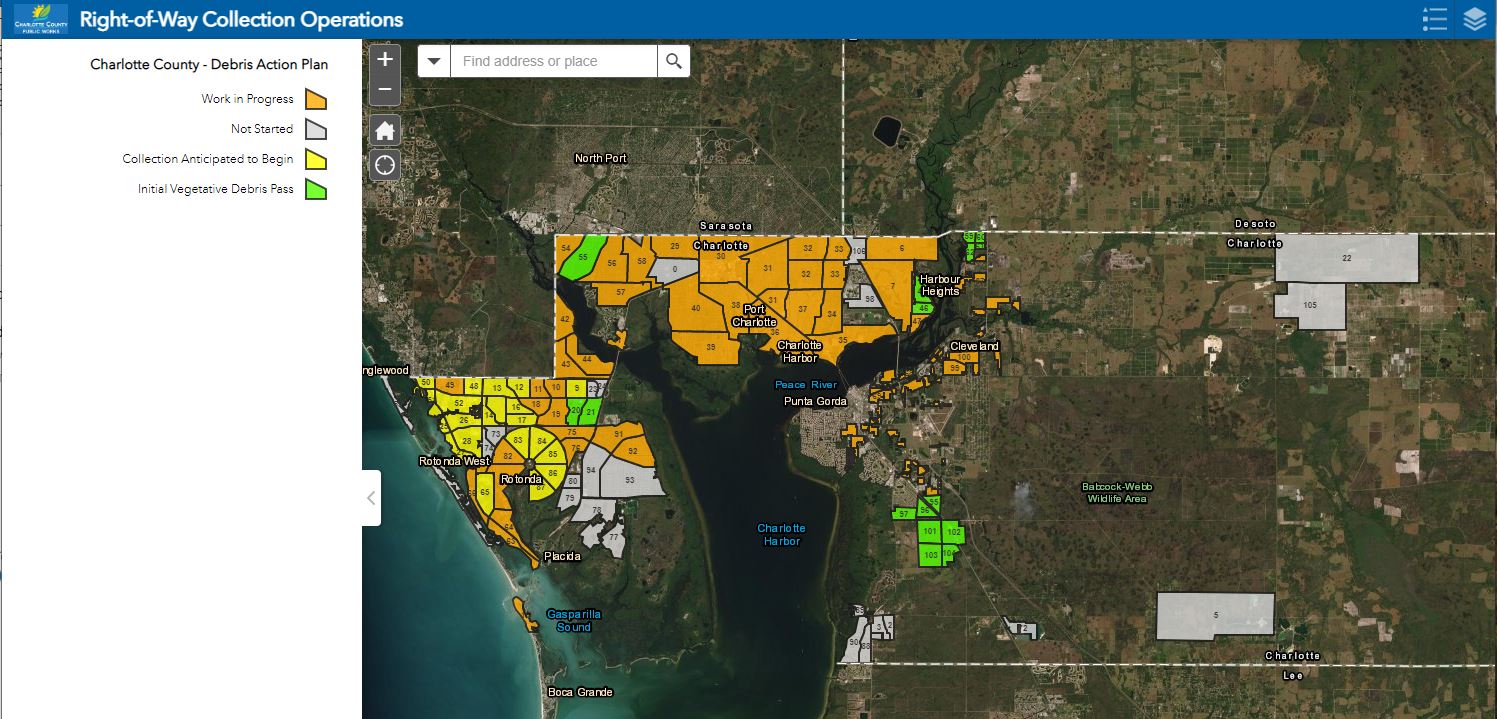Click the Not Started gray swatch
Image resolution: width=1497 pixels, height=719 pixels.
(x=316, y=129)
